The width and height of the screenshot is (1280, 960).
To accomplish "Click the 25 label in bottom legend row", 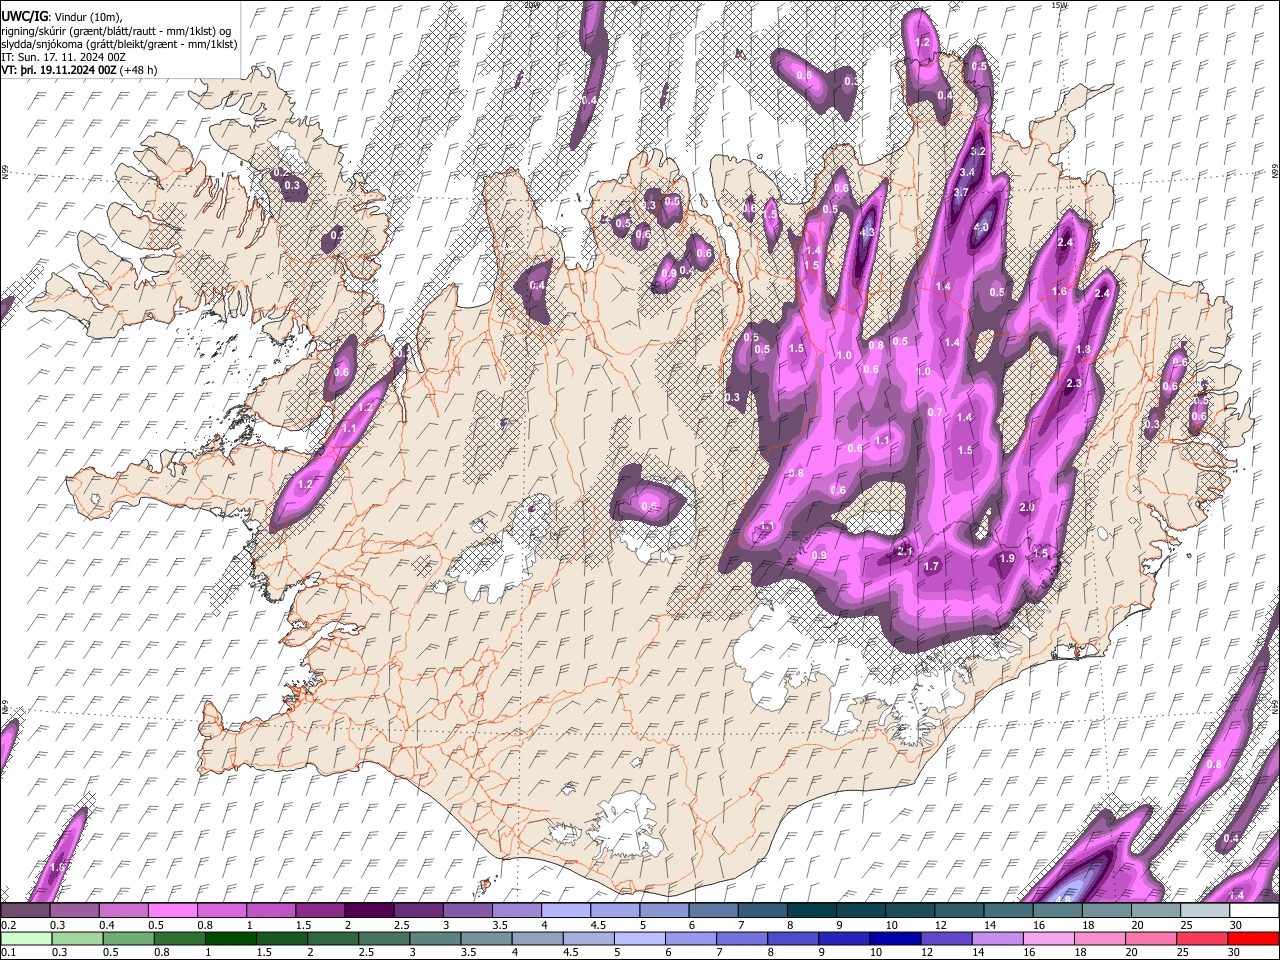I will [x=1185, y=952].
